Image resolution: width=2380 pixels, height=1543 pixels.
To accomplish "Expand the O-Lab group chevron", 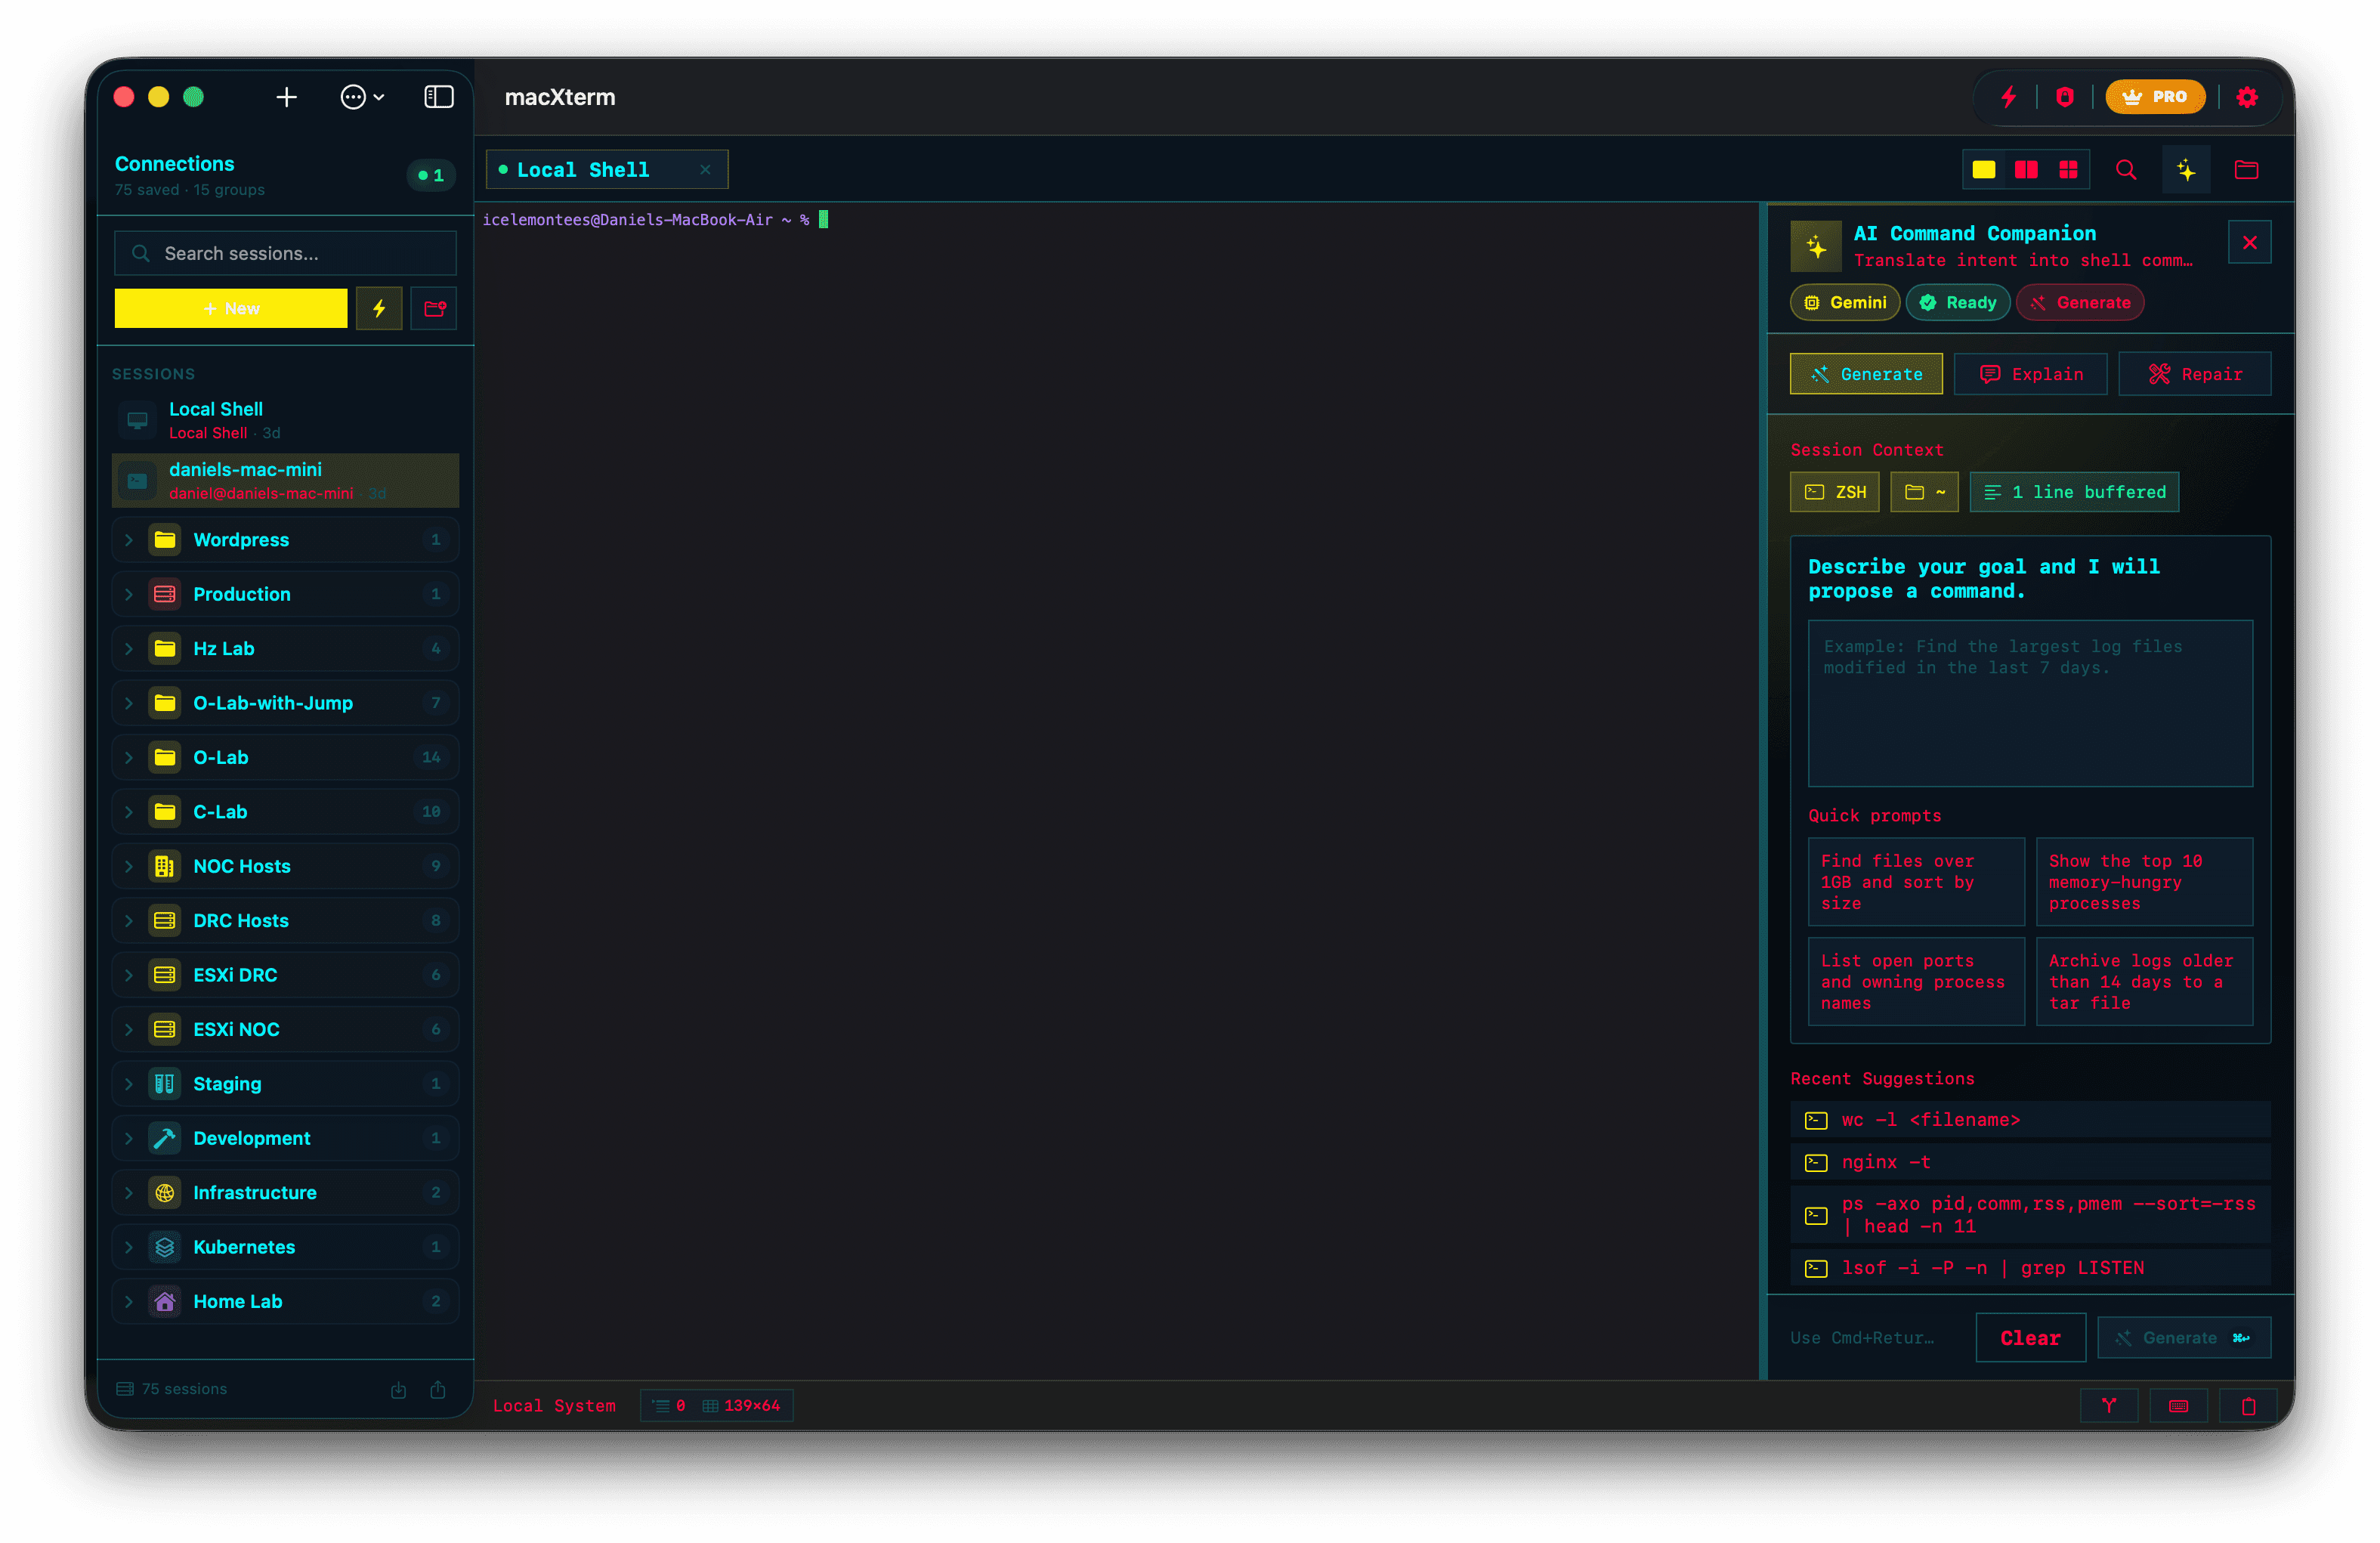I will click(x=129, y=758).
